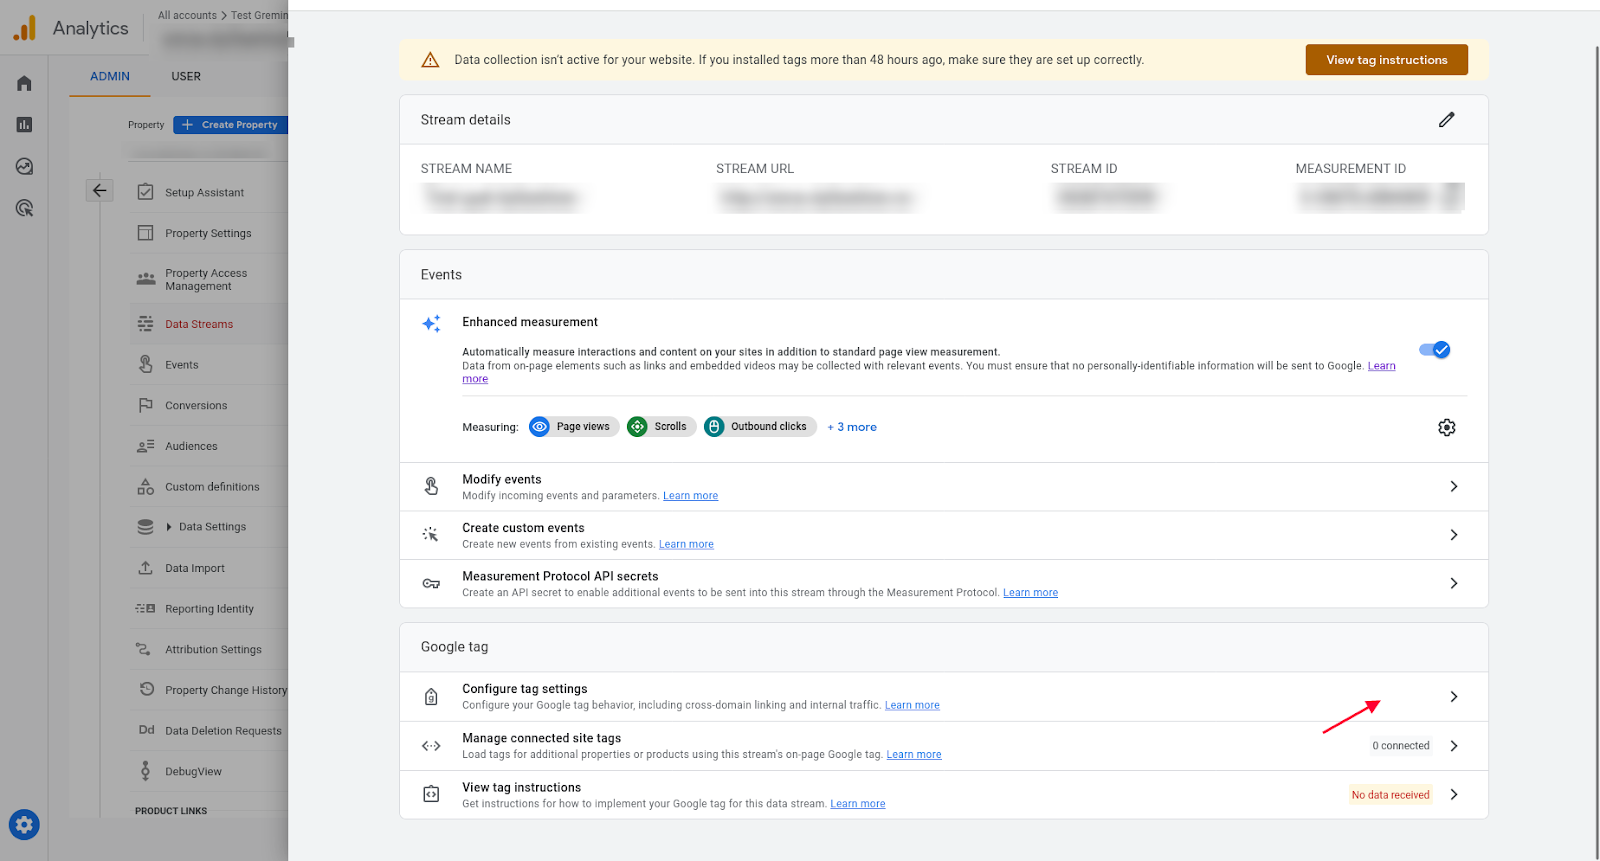Expand Manage connected site tags chevron
The width and height of the screenshot is (1600, 861).
click(1454, 746)
